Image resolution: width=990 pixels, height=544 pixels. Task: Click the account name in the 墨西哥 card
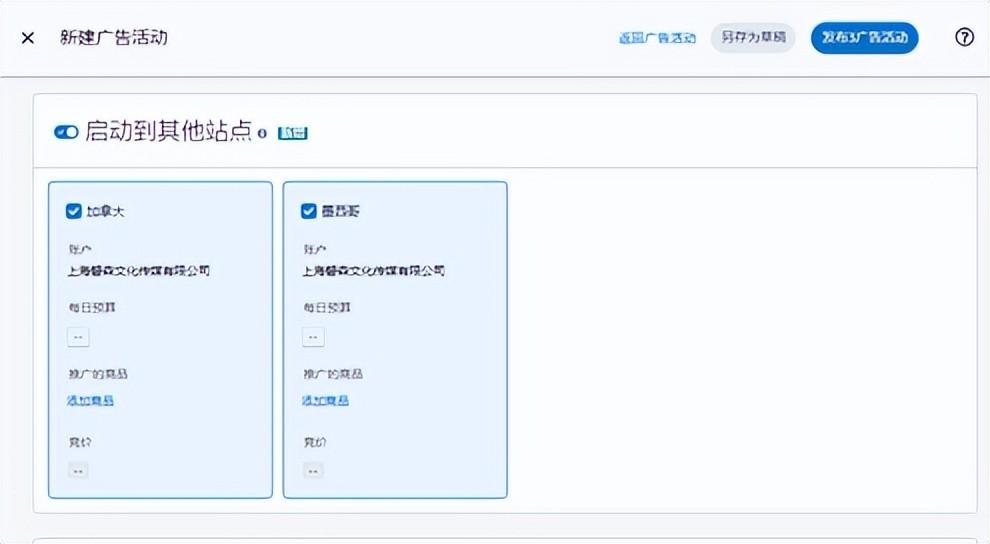click(373, 270)
